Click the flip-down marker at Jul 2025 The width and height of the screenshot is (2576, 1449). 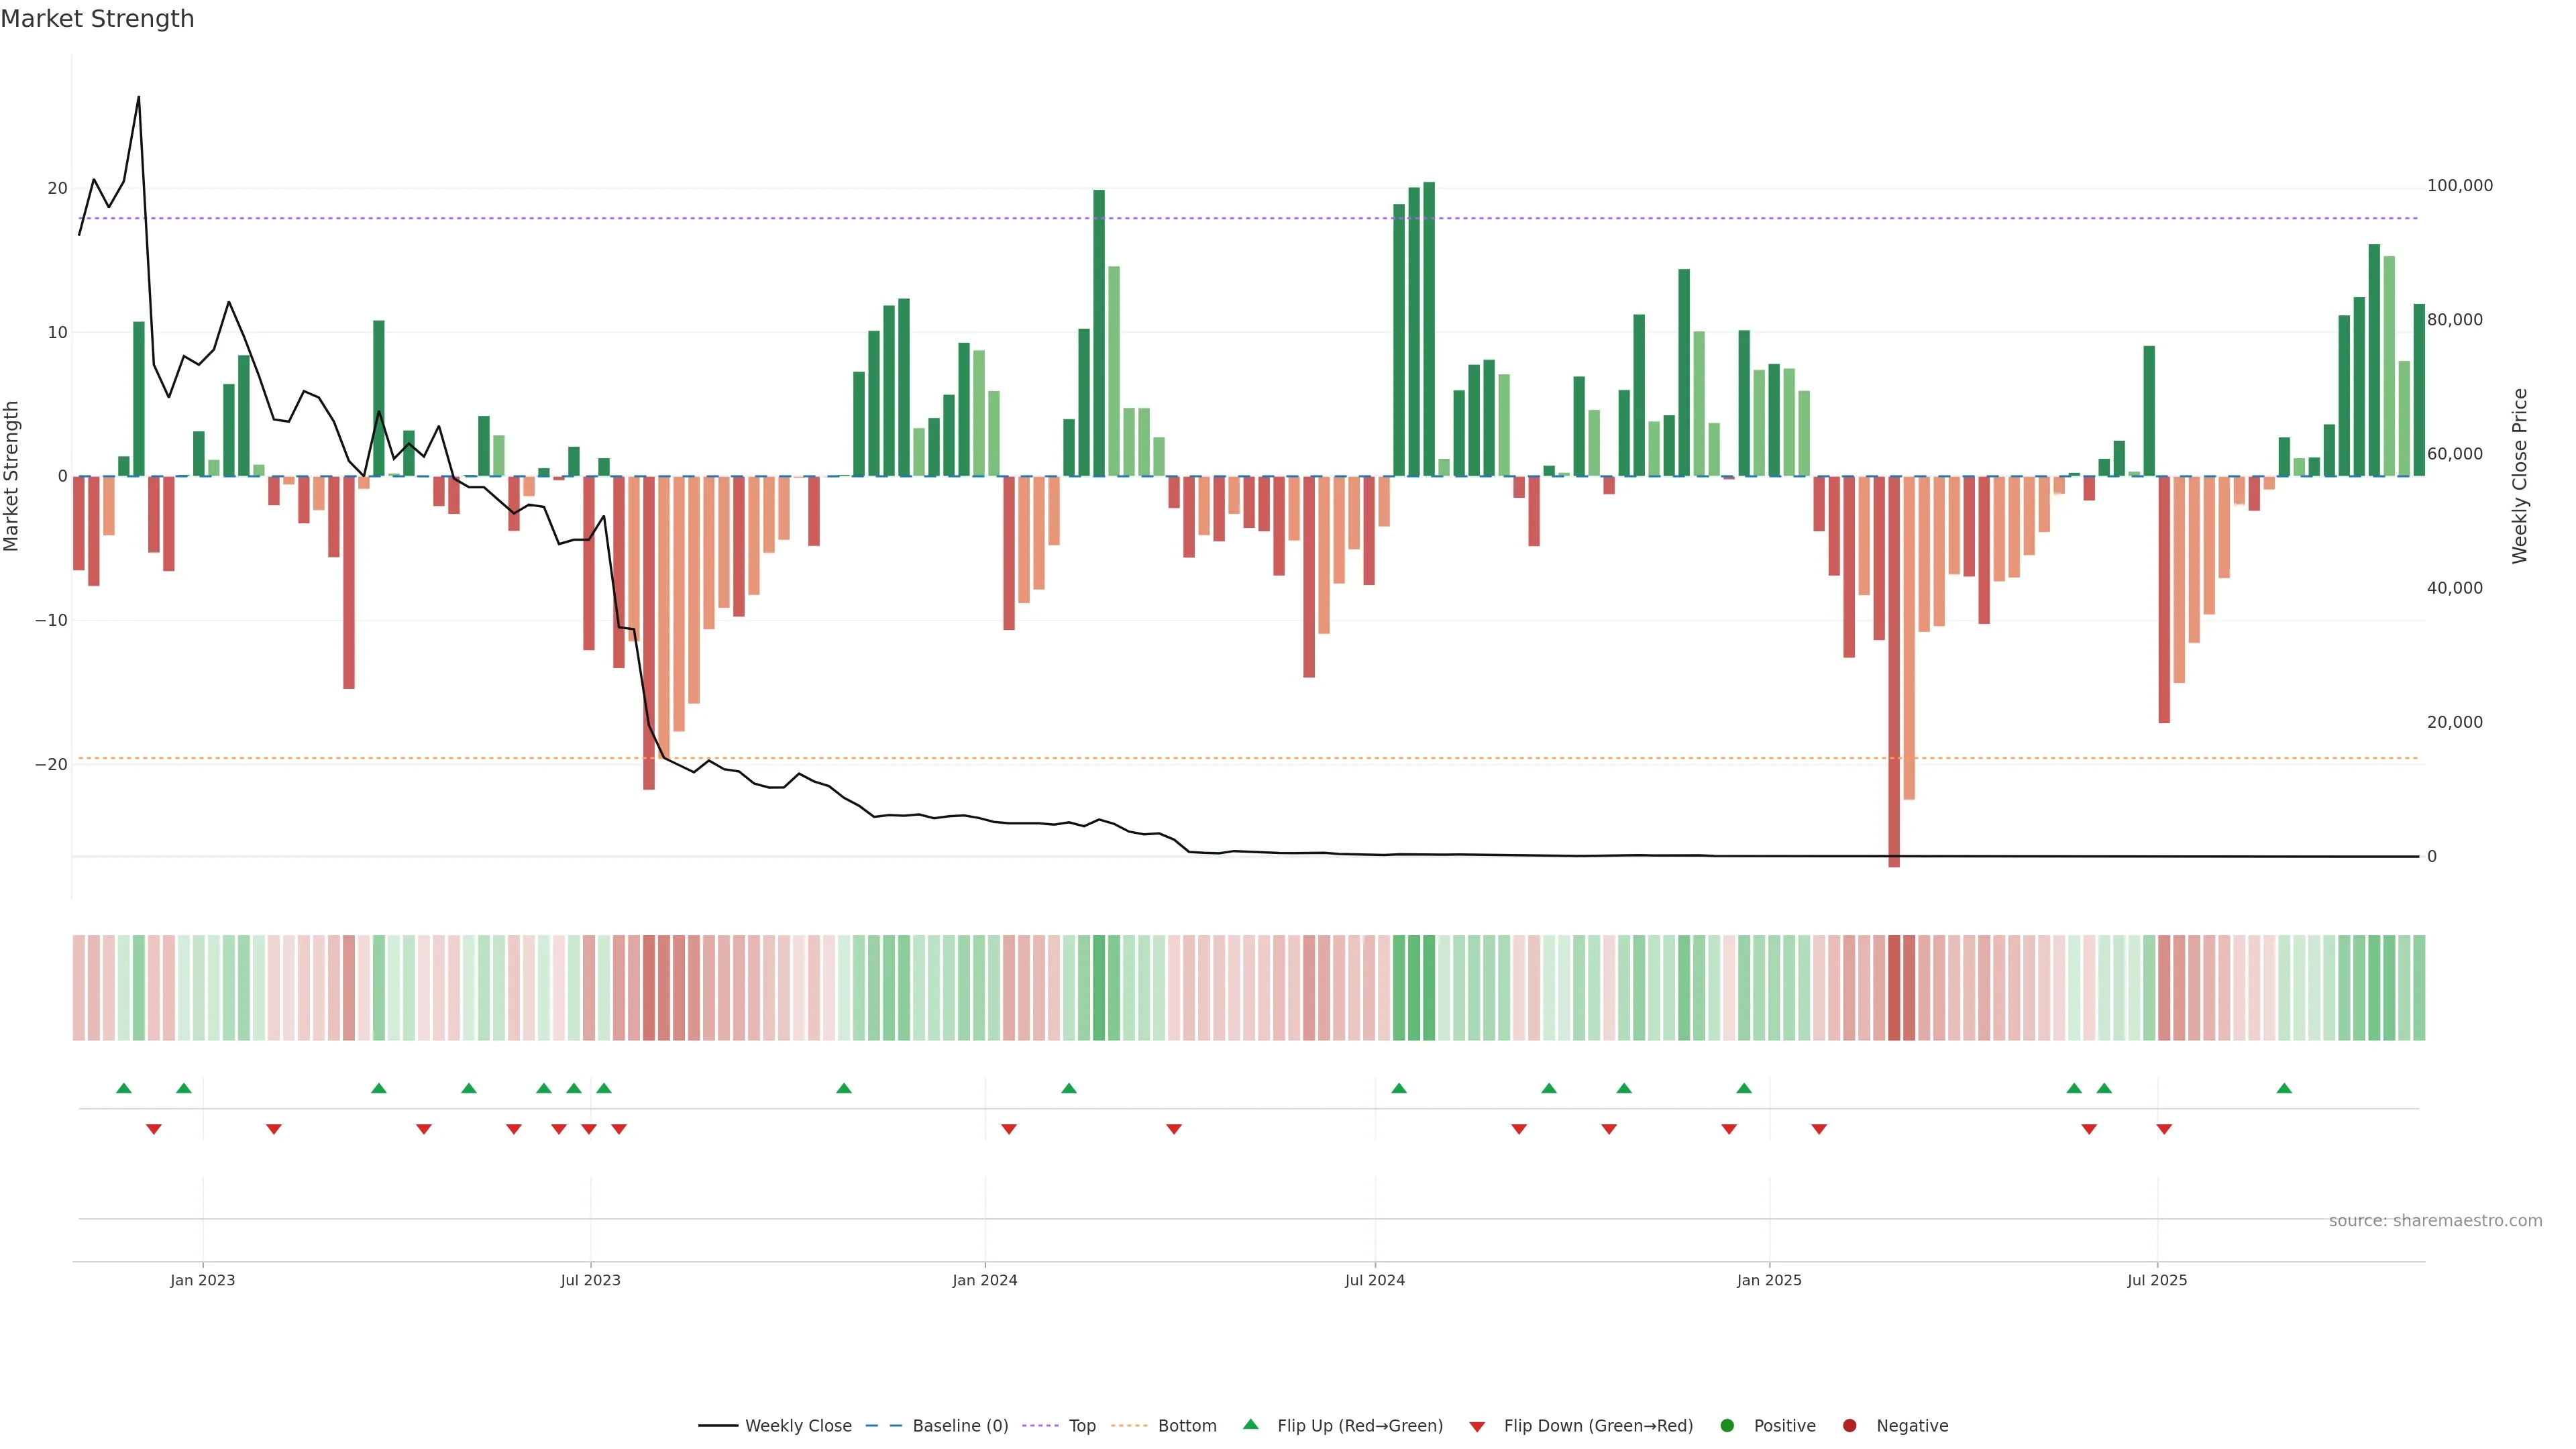tap(2164, 1129)
